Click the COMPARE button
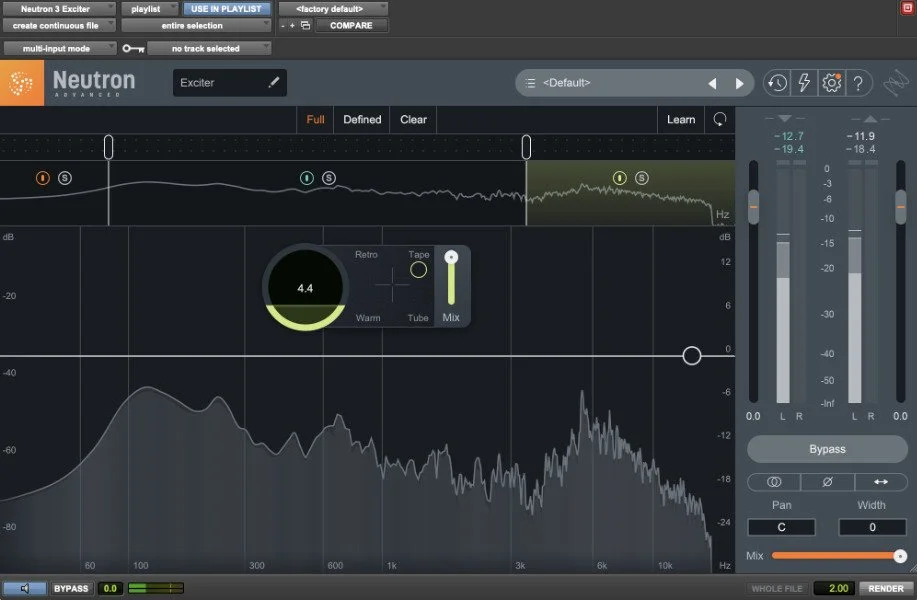Viewport: 917px width, 600px height. (351, 25)
